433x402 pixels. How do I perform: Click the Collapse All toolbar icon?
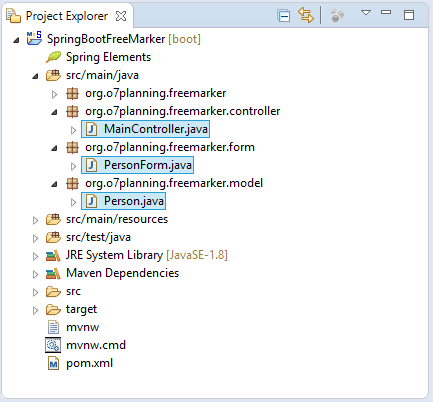[x=283, y=16]
